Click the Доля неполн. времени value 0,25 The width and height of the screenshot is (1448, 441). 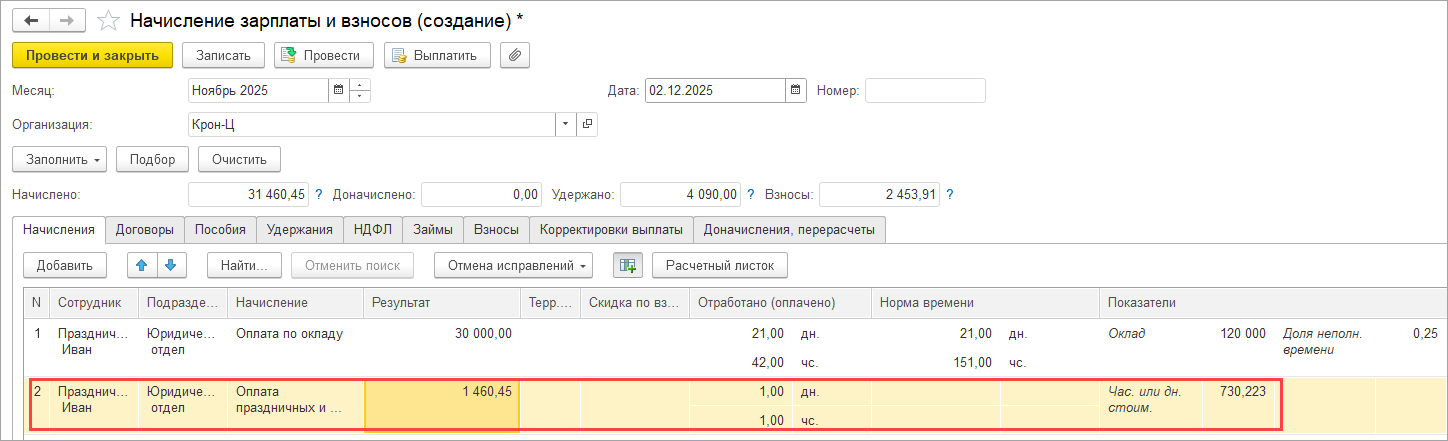pyautogui.click(x=1425, y=333)
